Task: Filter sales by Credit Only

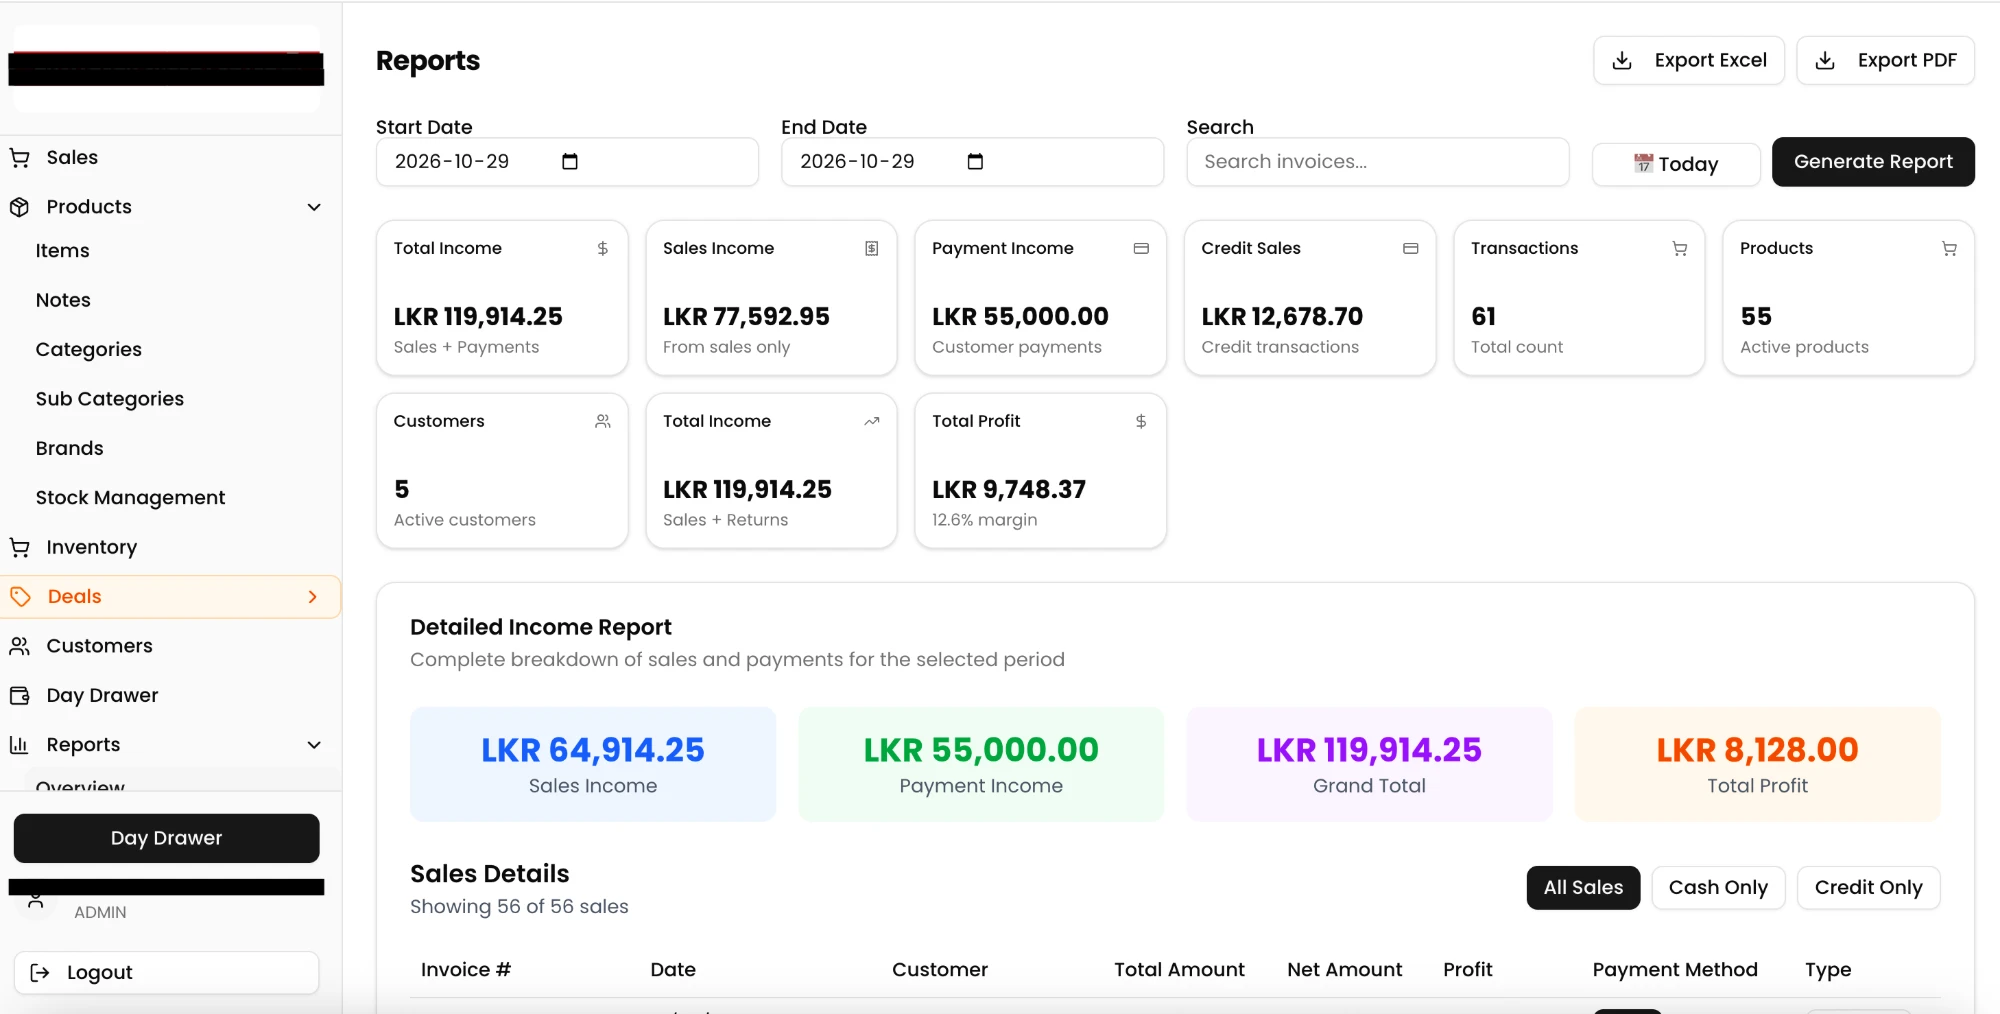Action: (x=1868, y=888)
